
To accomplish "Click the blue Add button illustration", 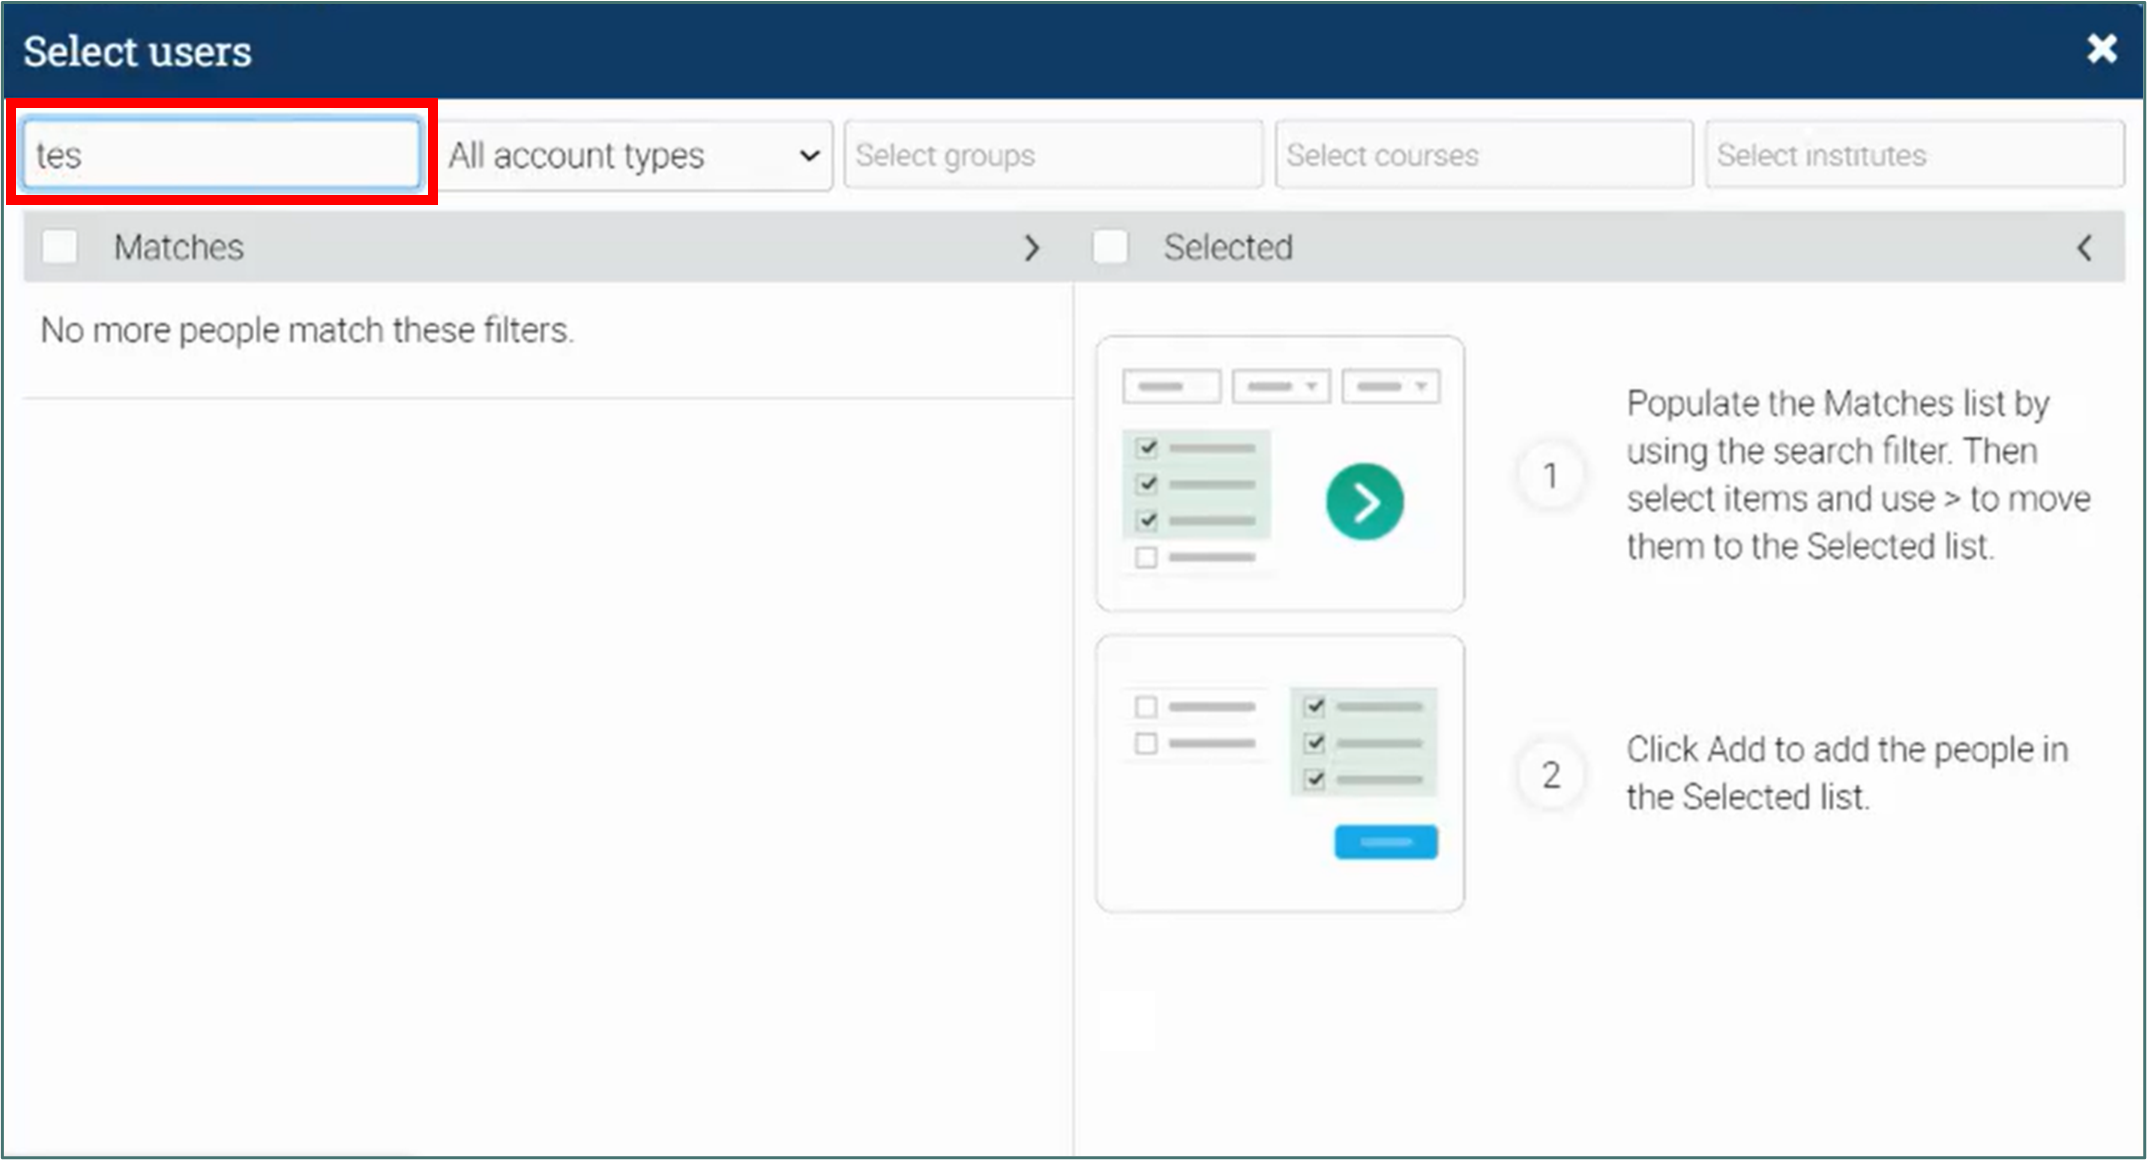I will [x=1385, y=842].
